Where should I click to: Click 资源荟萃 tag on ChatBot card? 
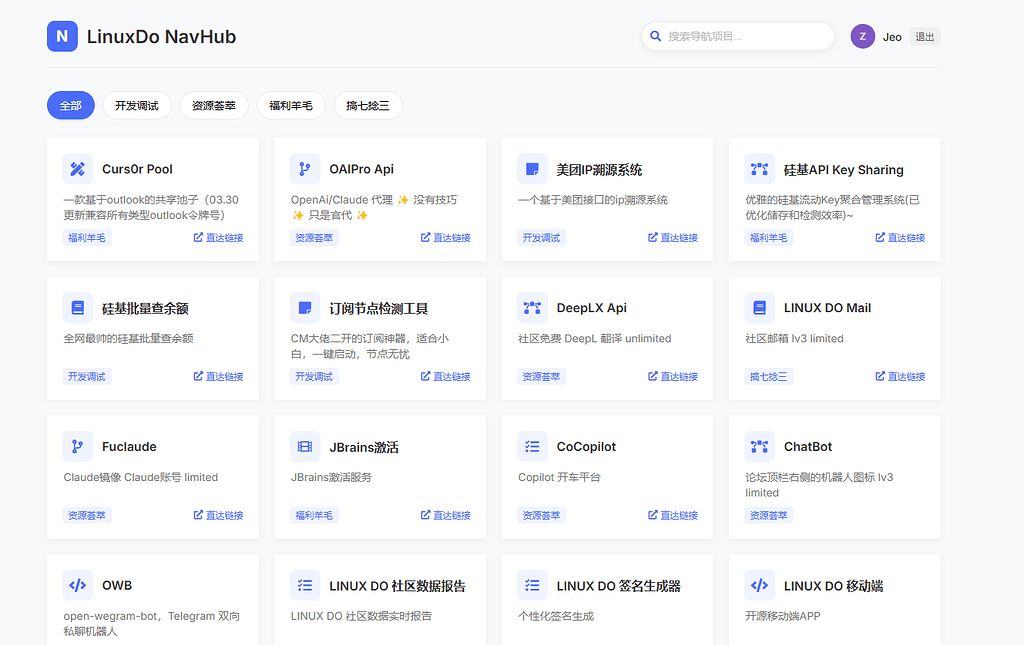click(x=769, y=515)
